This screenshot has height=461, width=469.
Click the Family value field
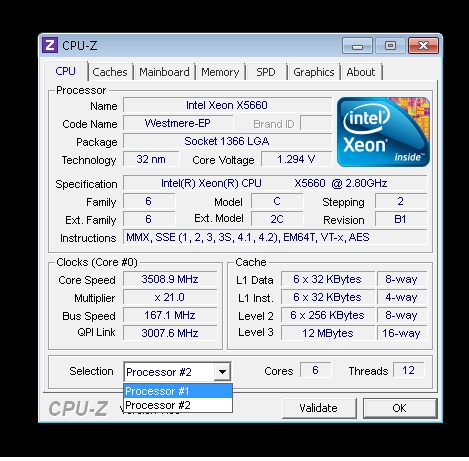pyautogui.click(x=149, y=201)
